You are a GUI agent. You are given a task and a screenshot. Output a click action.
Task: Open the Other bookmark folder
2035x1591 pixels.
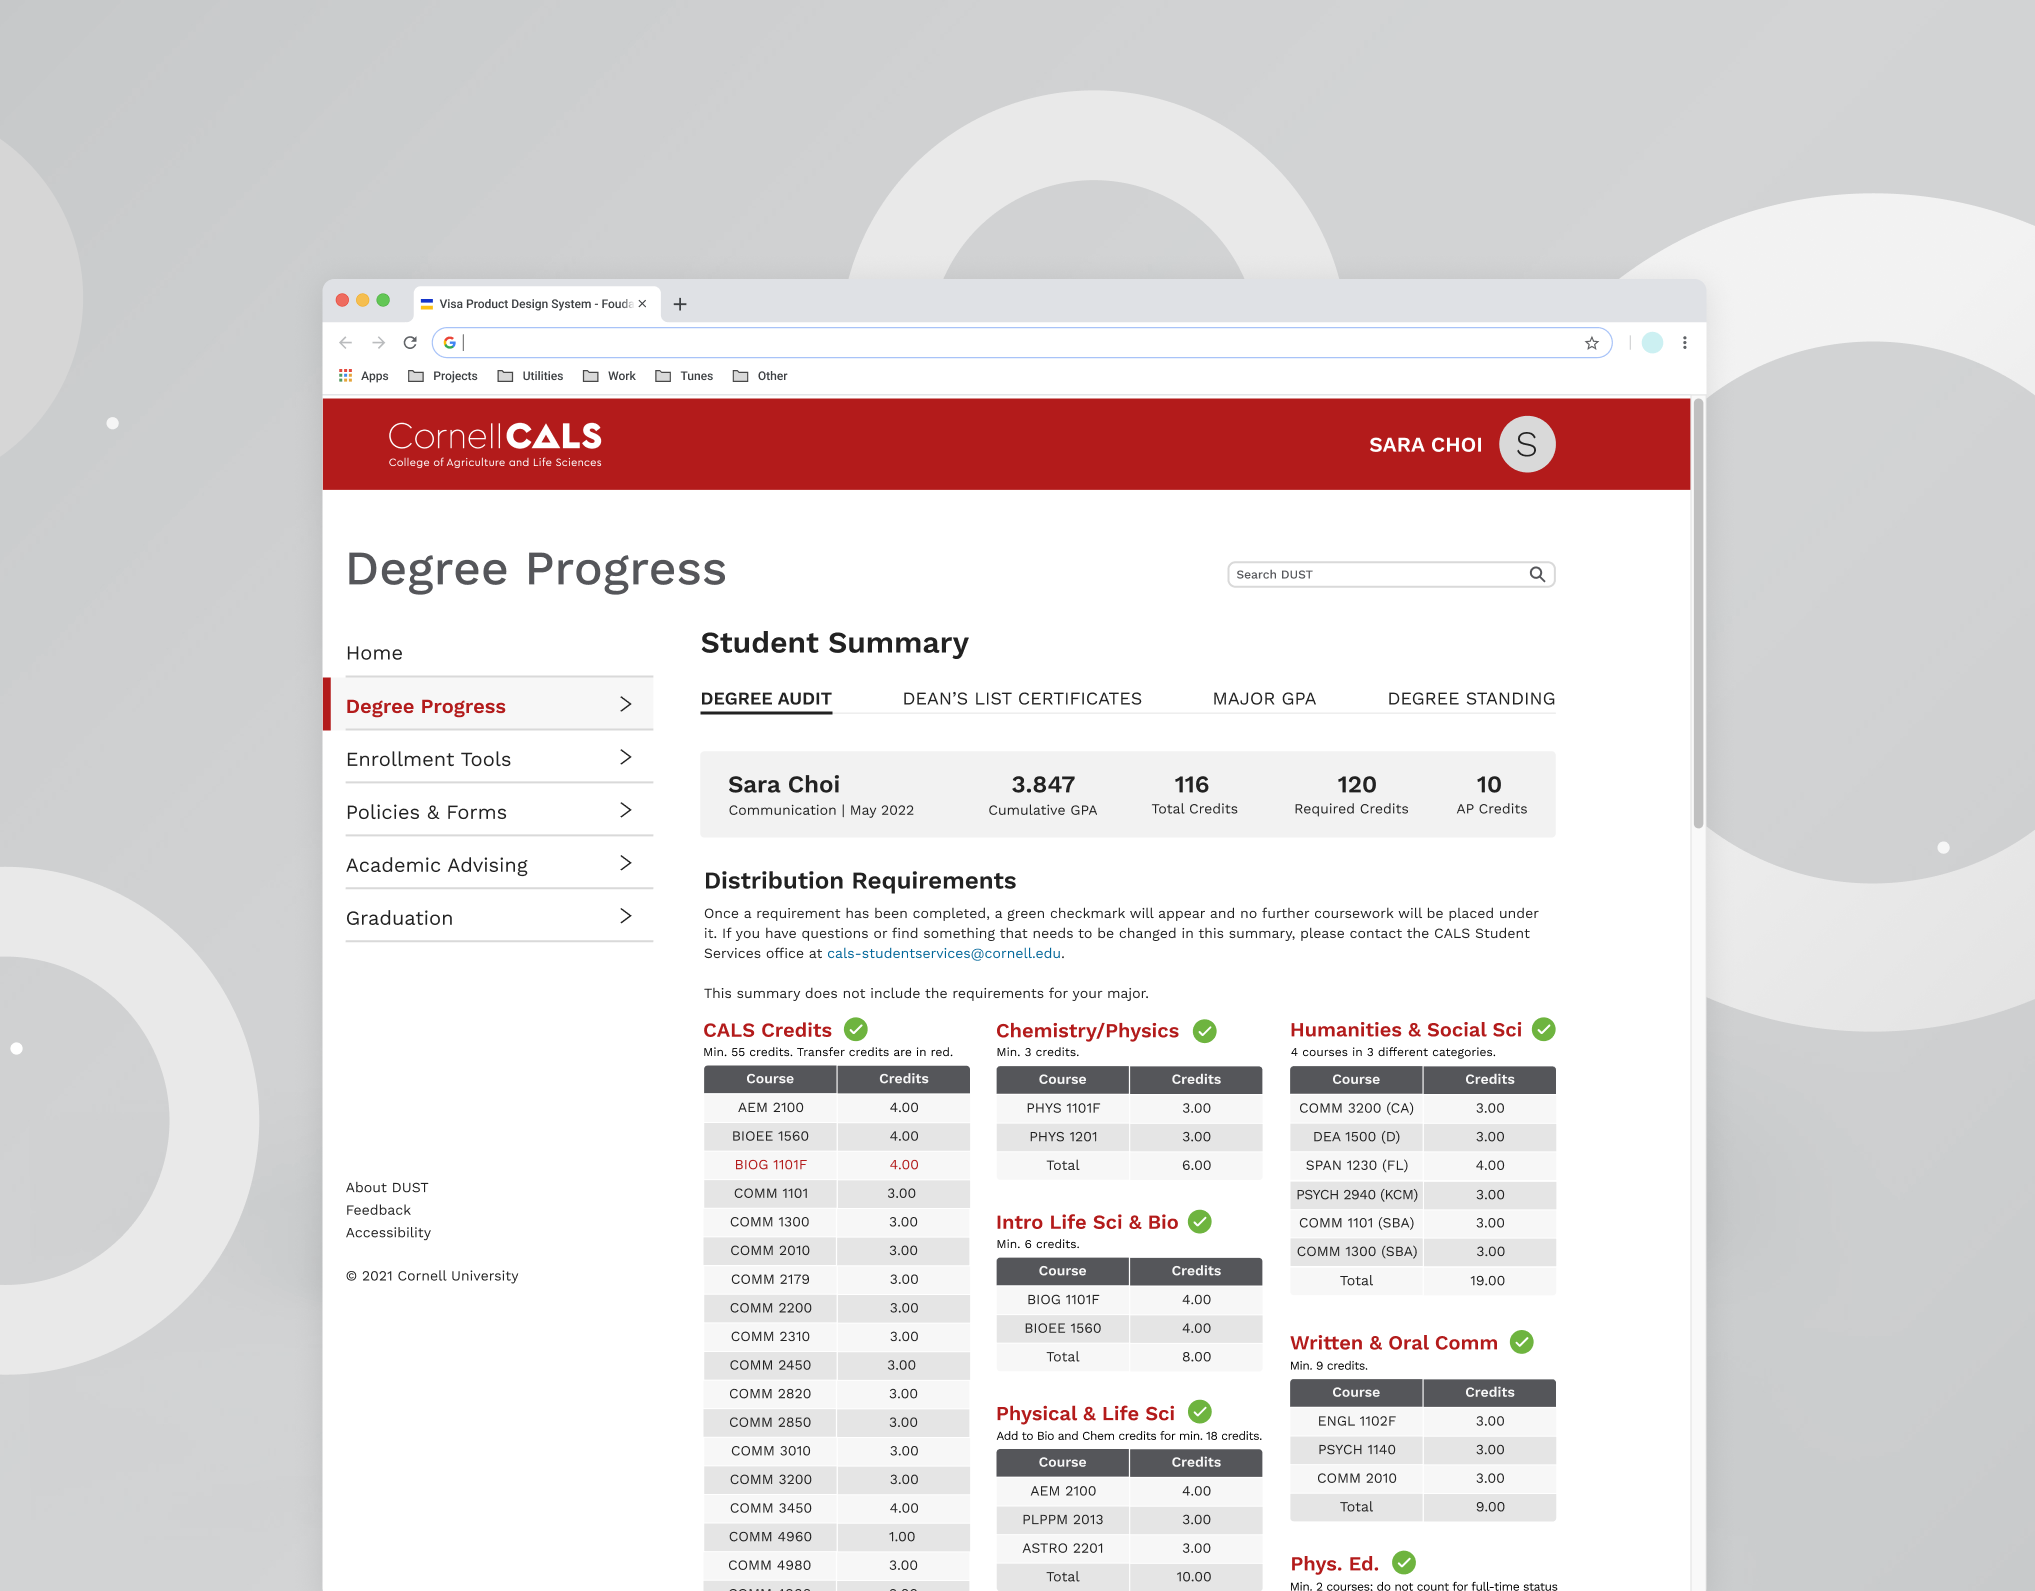pyautogui.click(x=760, y=376)
